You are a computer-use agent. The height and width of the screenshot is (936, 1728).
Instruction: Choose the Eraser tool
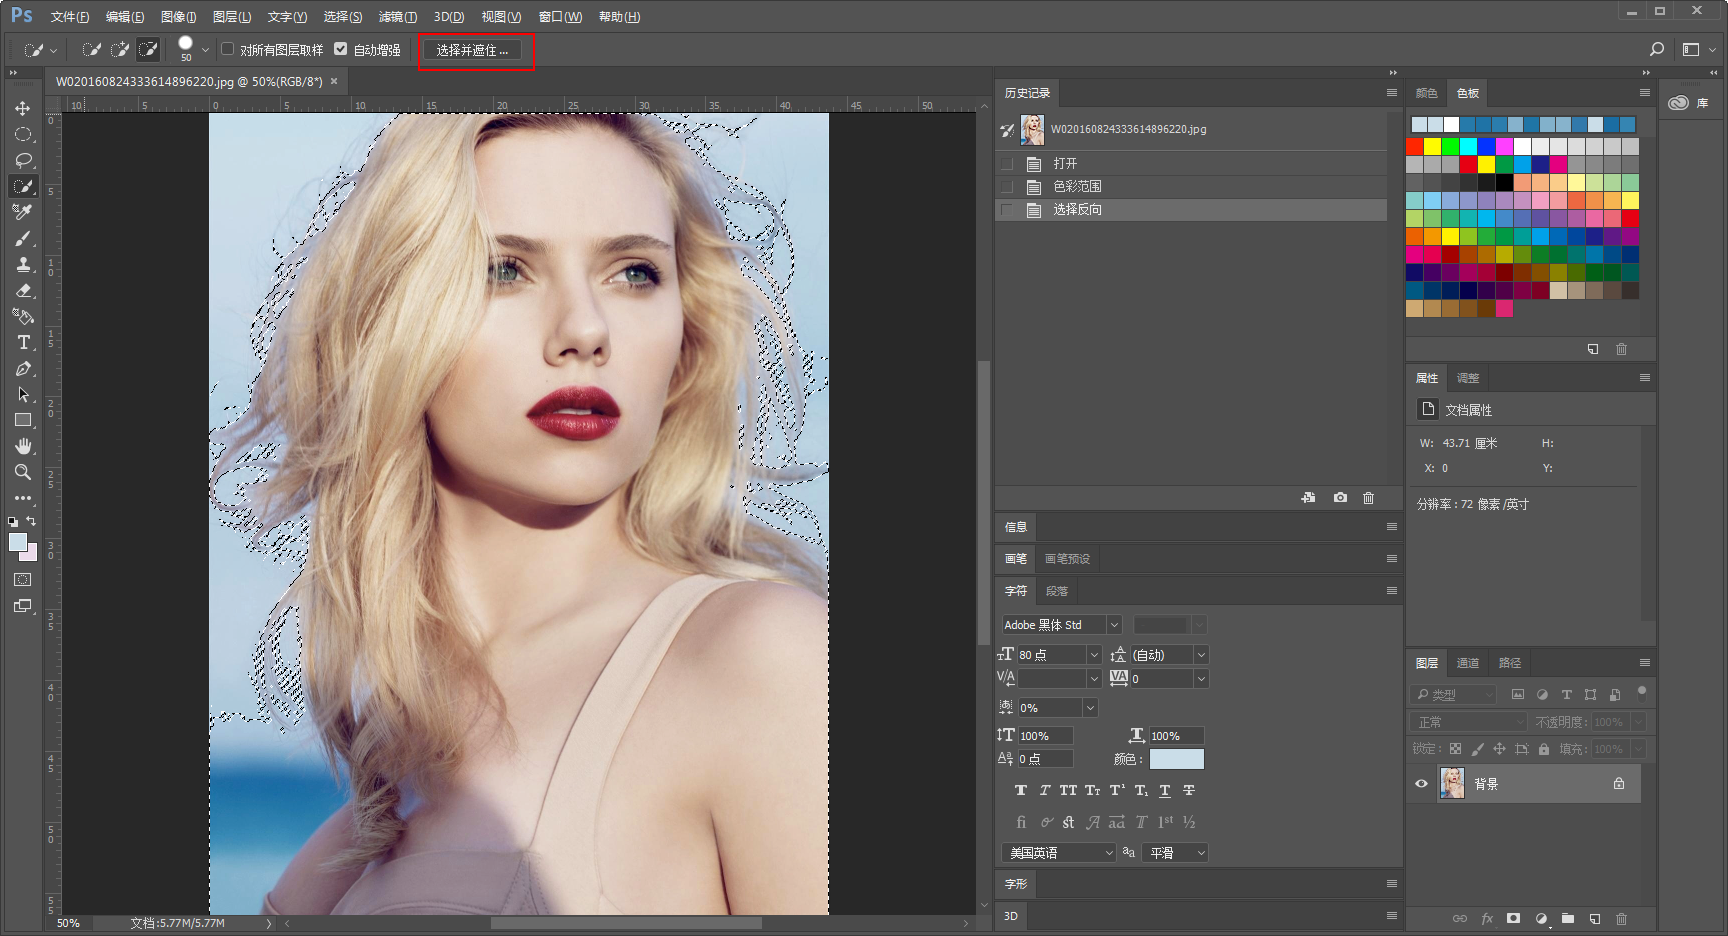pos(23,291)
